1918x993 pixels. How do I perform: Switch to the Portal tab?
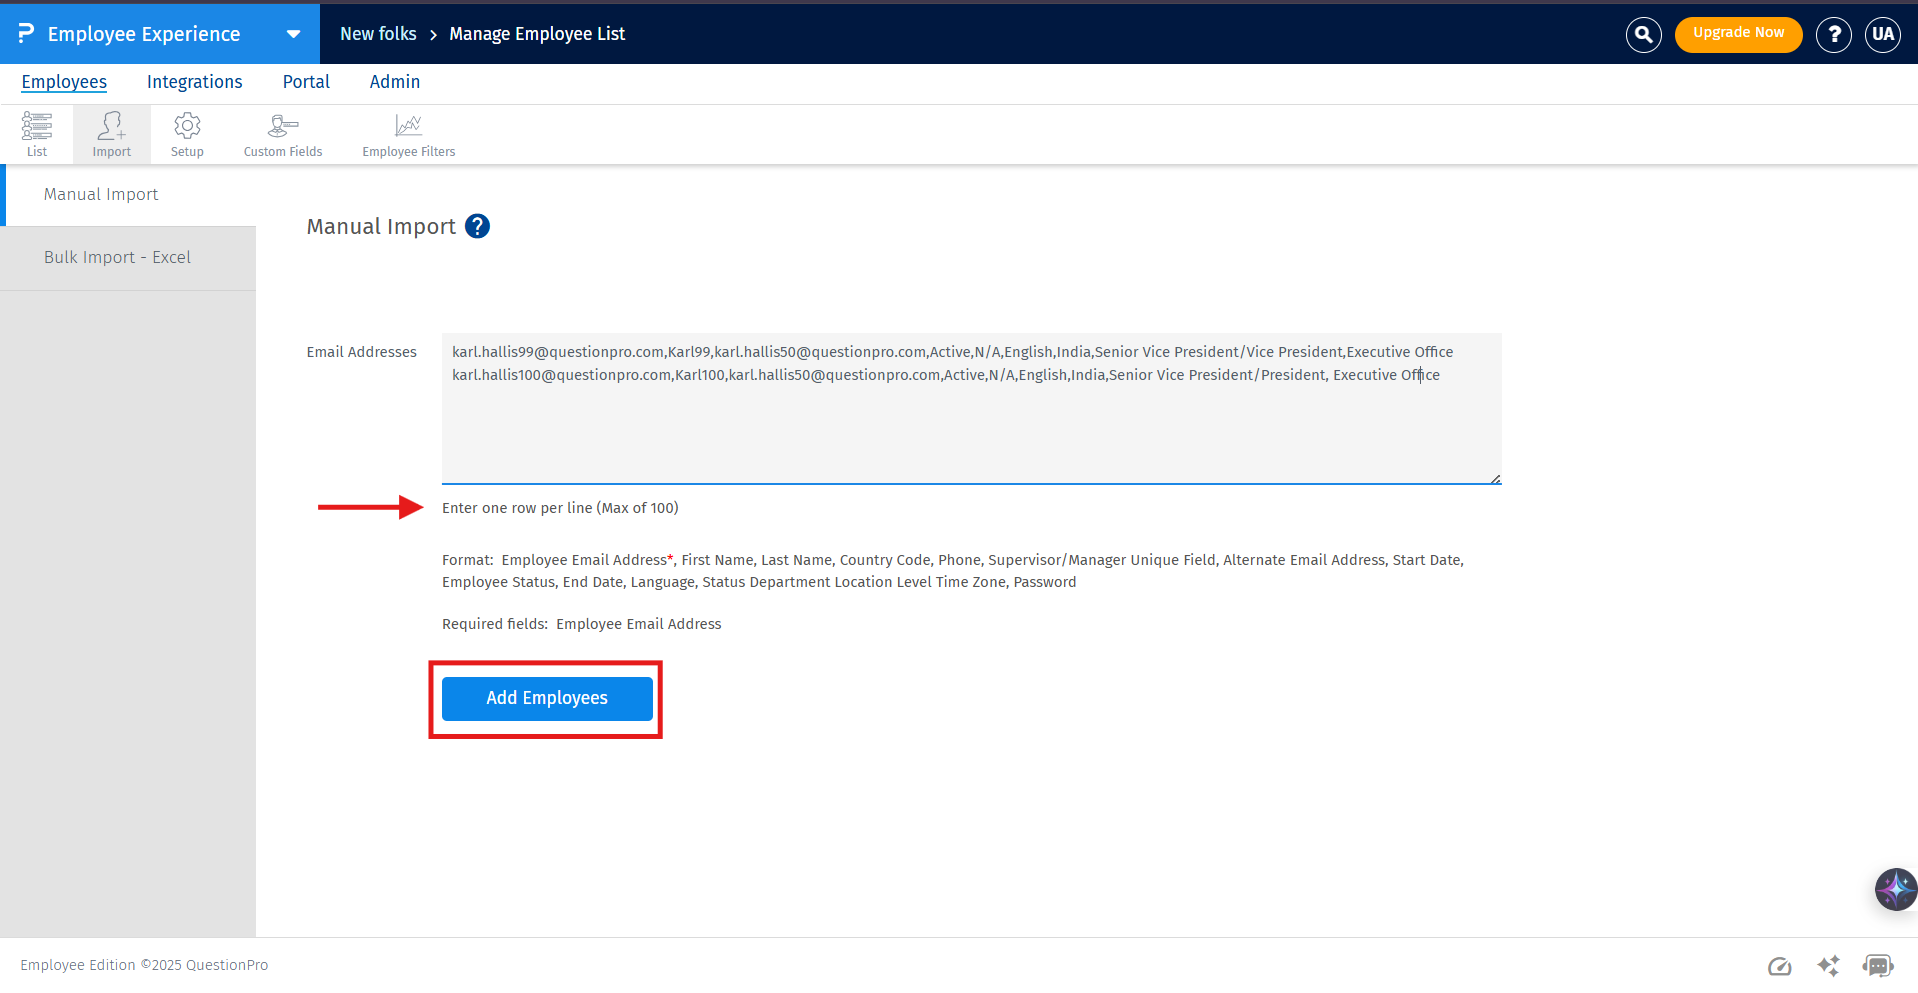[x=306, y=82]
